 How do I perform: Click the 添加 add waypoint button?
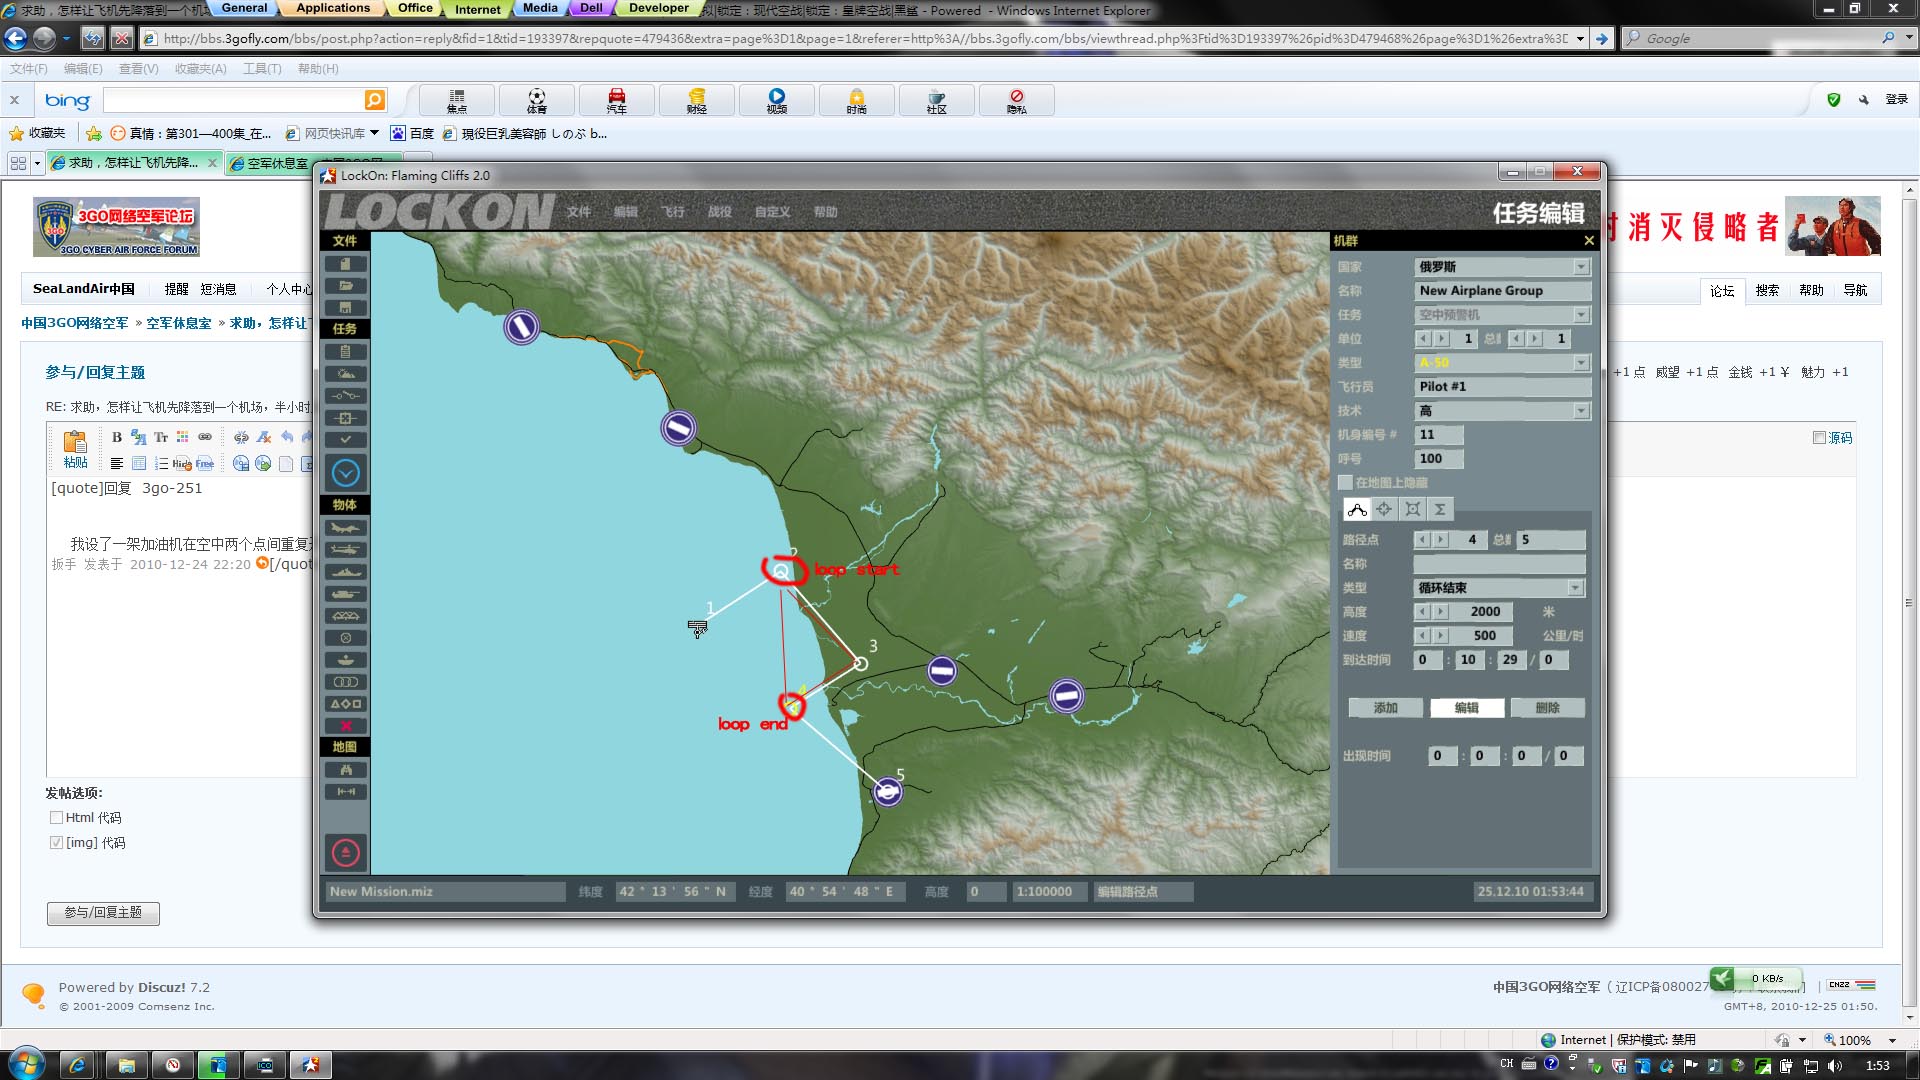pos(1386,708)
